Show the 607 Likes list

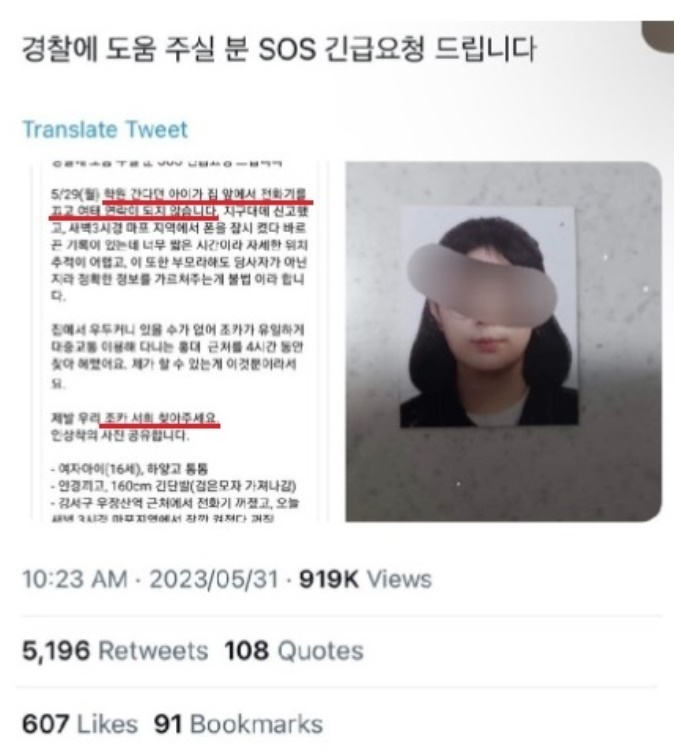[x=80, y=724]
